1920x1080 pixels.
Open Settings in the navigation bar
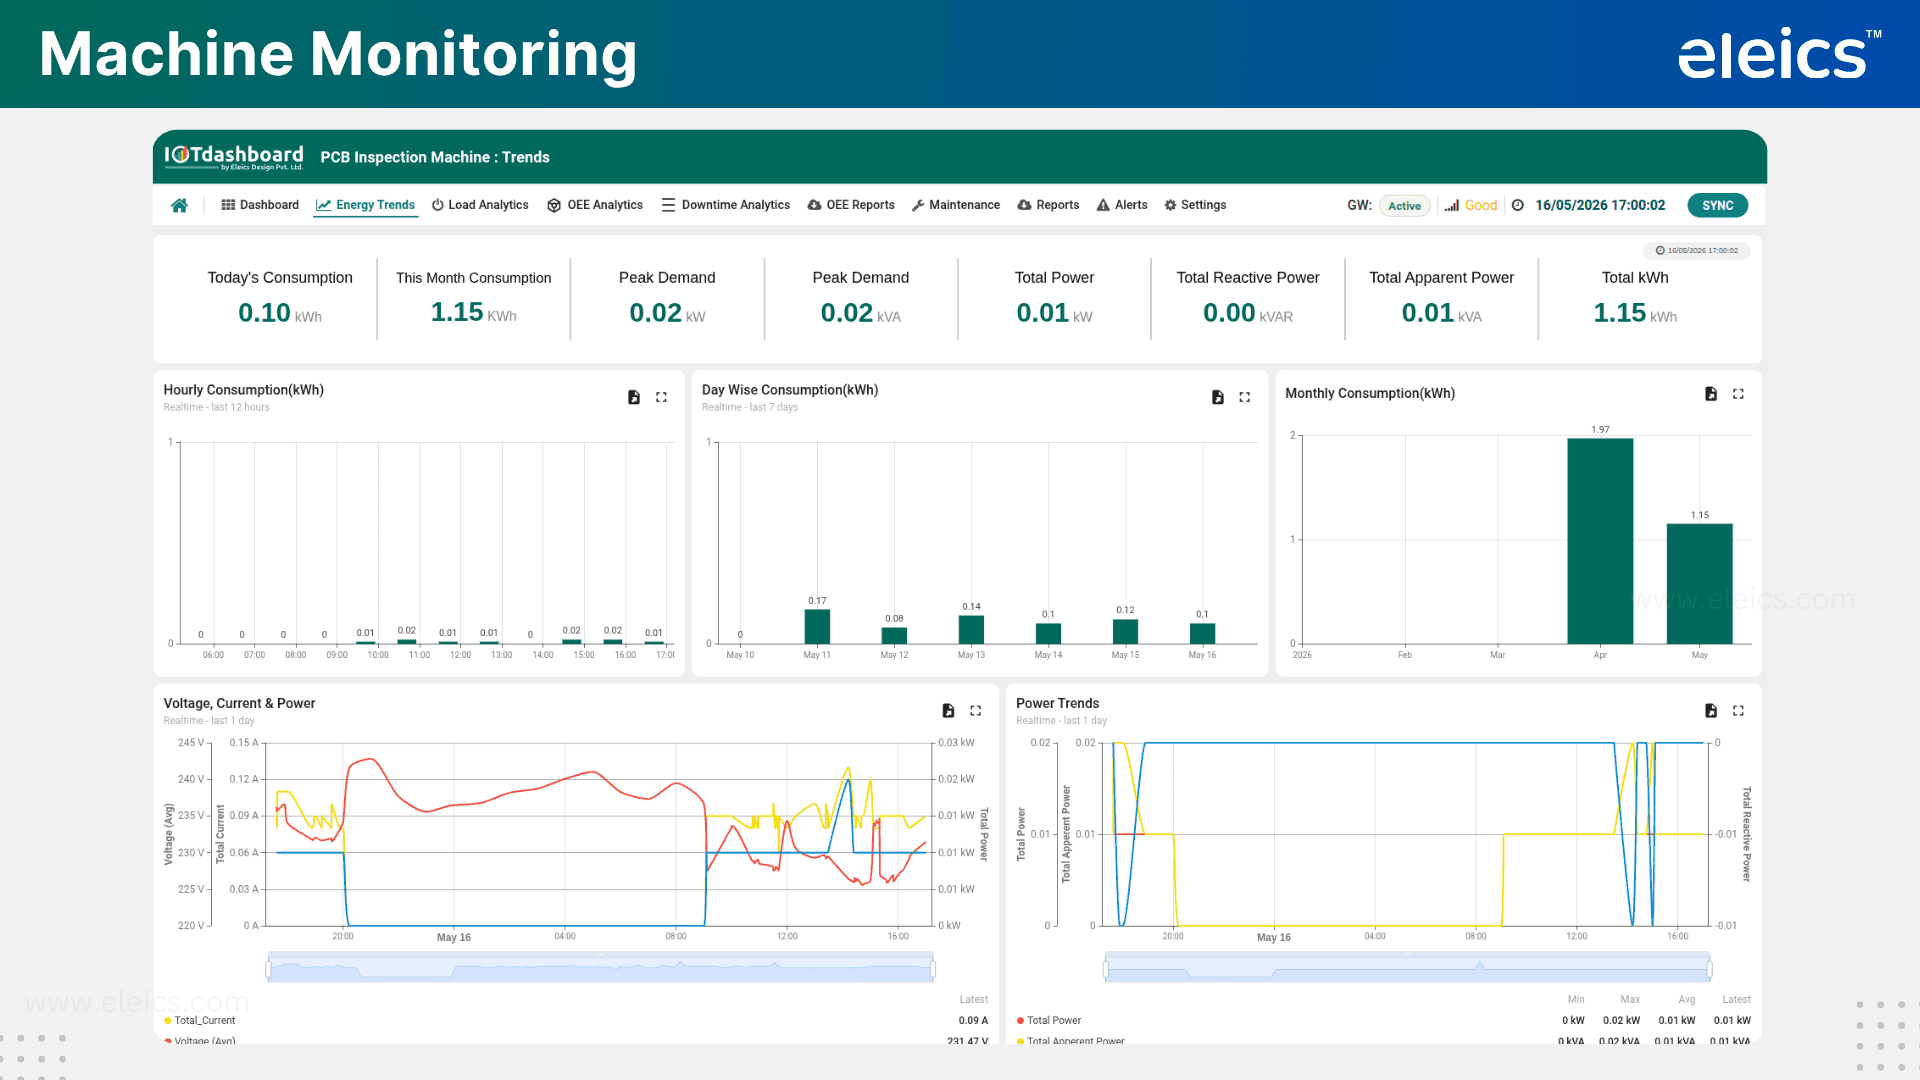click(x=1195, y=205)
